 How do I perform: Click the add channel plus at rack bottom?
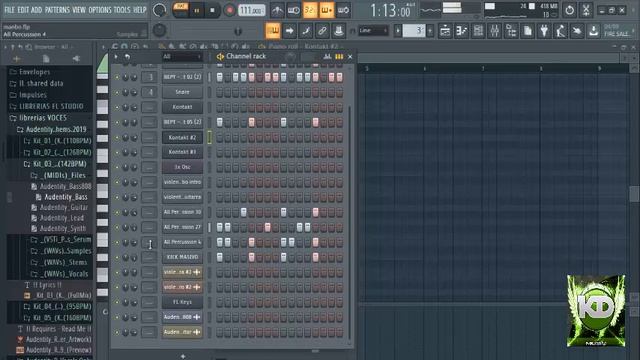[x=183, y=356]
